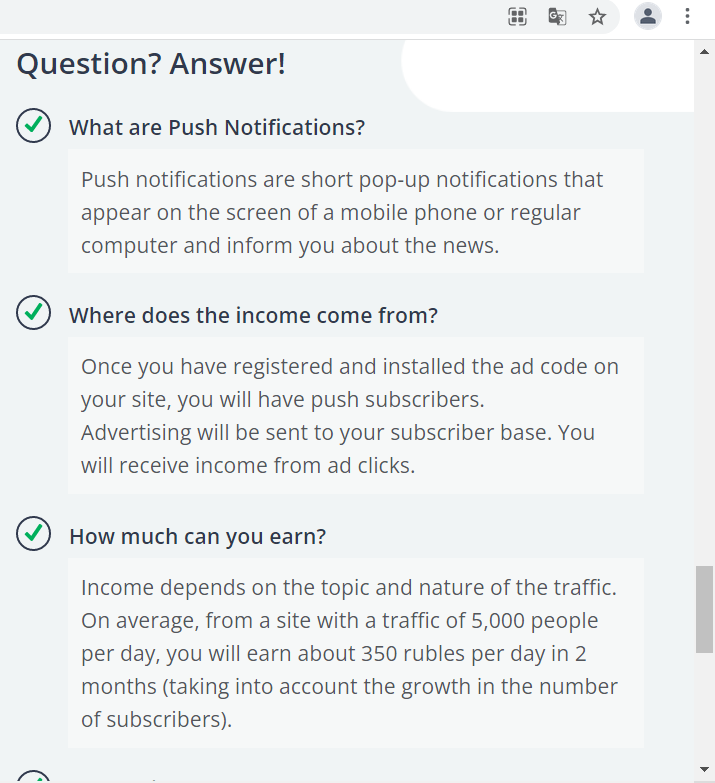715x783 pixels.
Task: Expand the 'How much can you earn?' question
Action: [x=197, y=536]
